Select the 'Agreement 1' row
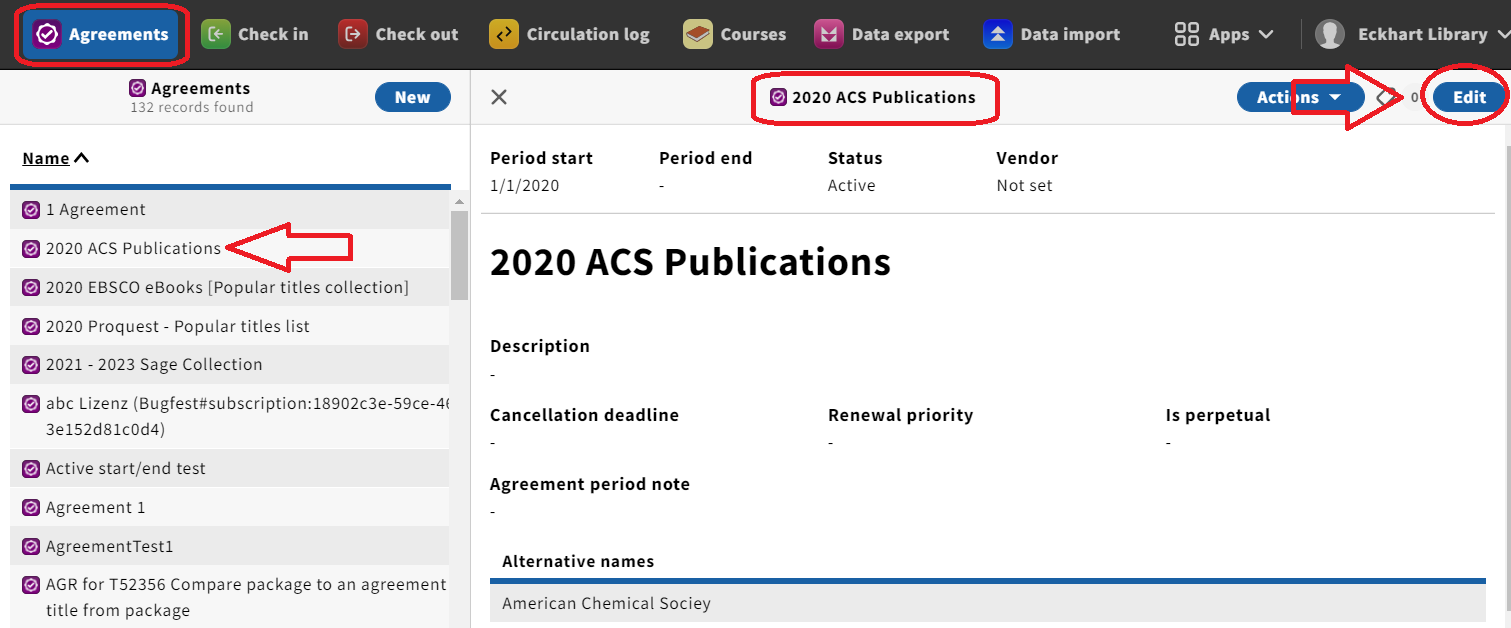 click(230, 507)
